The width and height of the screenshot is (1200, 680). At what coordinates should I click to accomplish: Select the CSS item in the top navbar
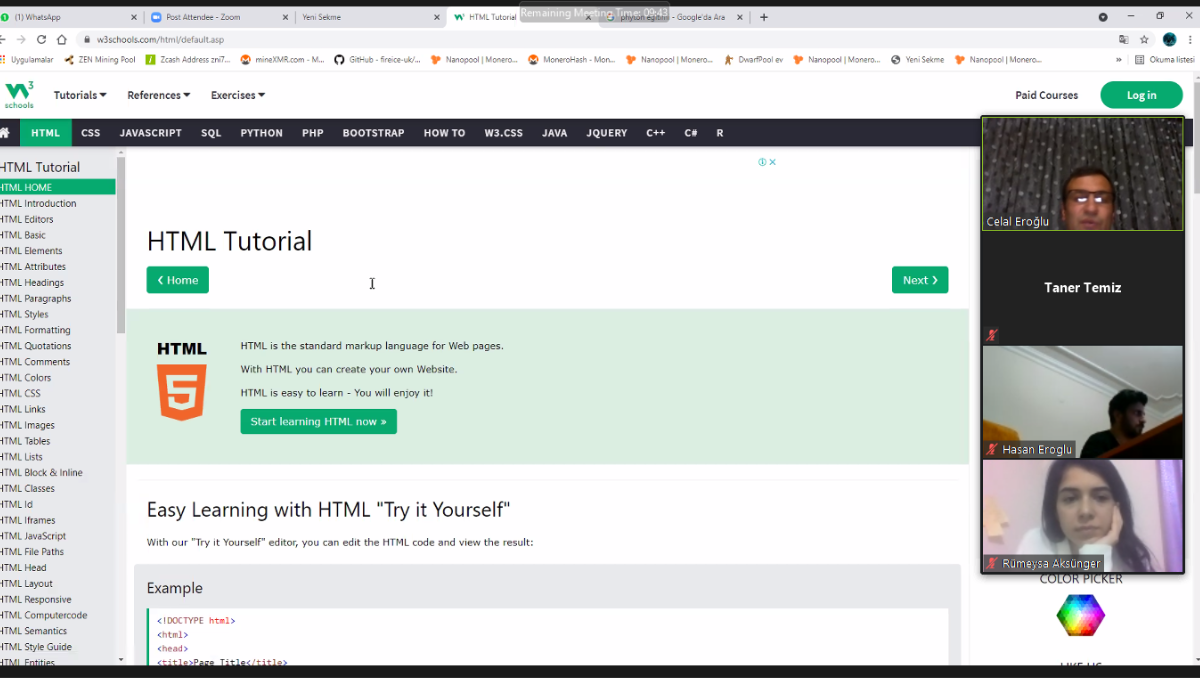click(91, 133)
